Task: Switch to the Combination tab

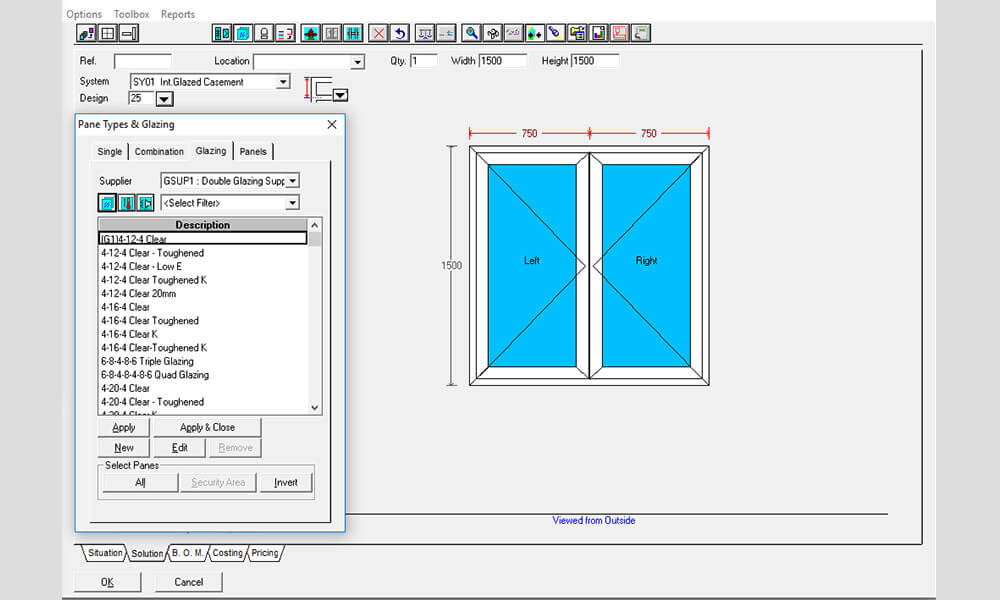Action: point(158,151)
